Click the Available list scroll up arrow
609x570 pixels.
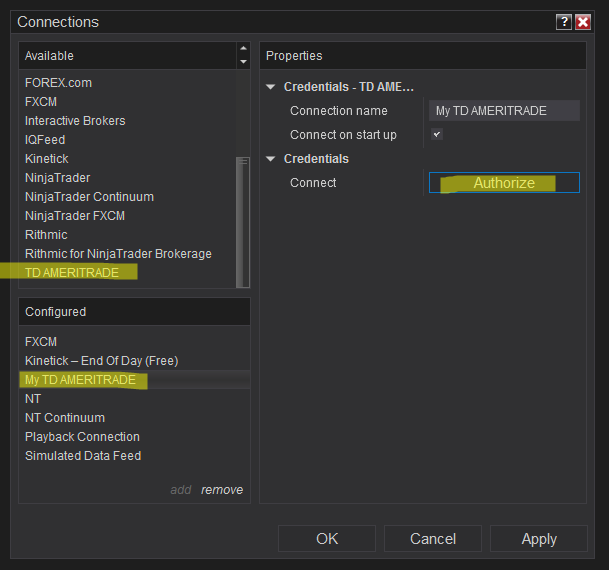coord(244,49)
